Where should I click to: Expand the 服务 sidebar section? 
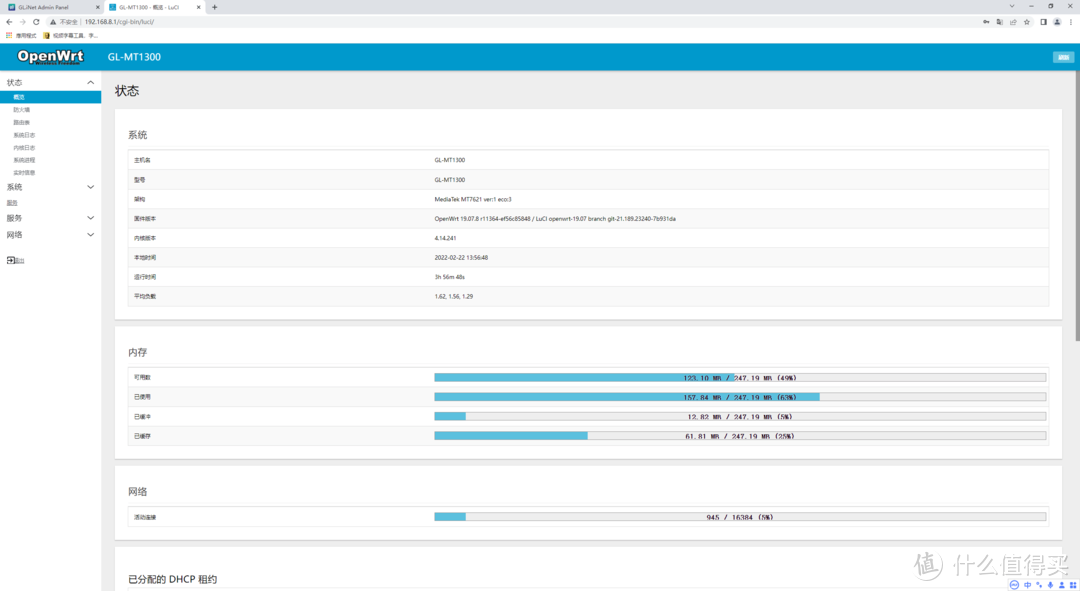pyautogui.click(x=90, y=218)
